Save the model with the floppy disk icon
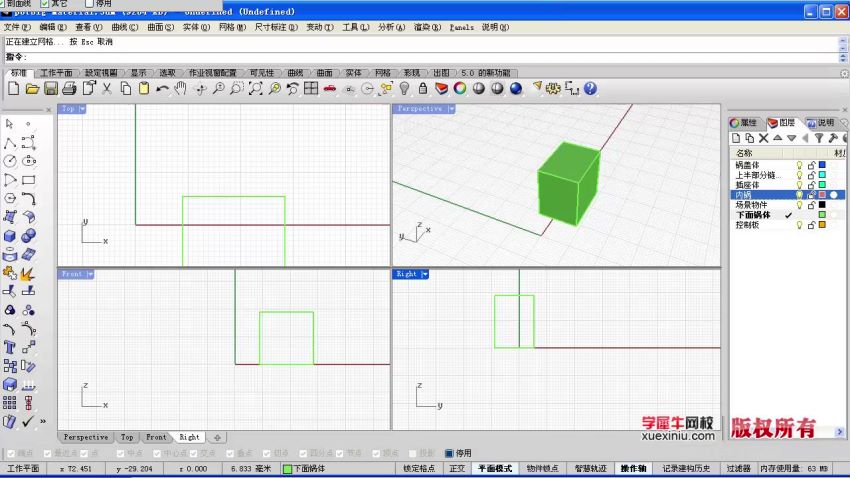This screenshot has width=850, height=478. [51, 88]
